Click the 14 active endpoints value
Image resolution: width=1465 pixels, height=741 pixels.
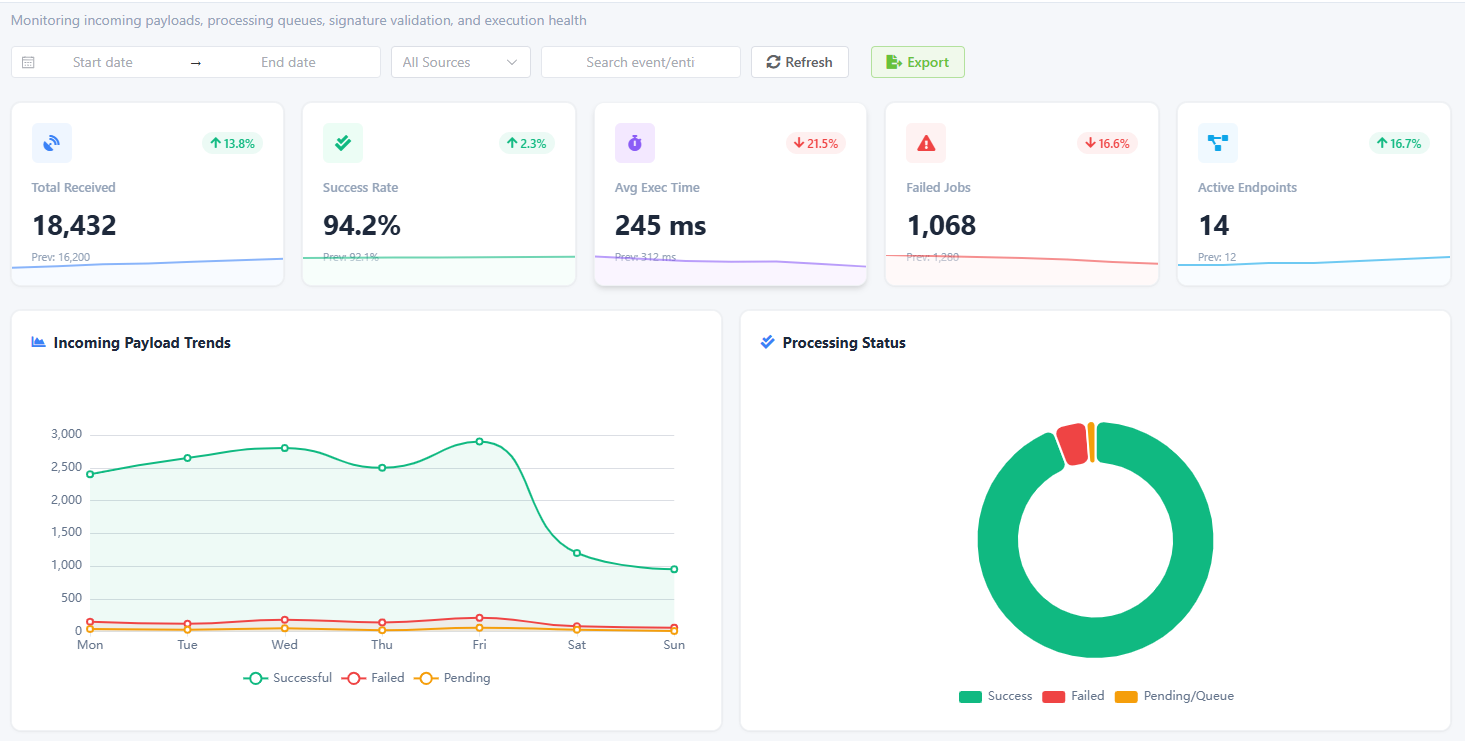1214,225
